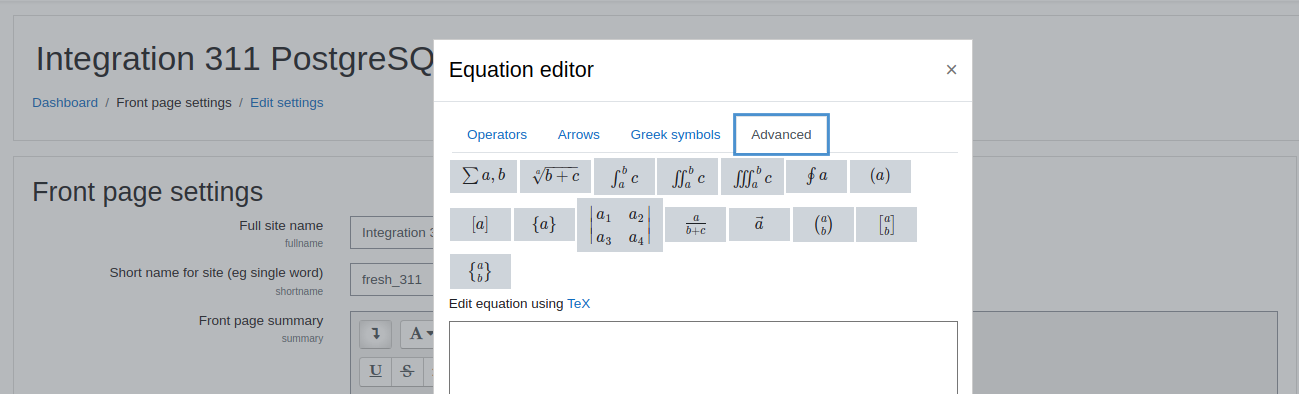The height and width of the screenshot is (394, 1299).
Task: Insert curly braces around a
Action: coord(544,225)
